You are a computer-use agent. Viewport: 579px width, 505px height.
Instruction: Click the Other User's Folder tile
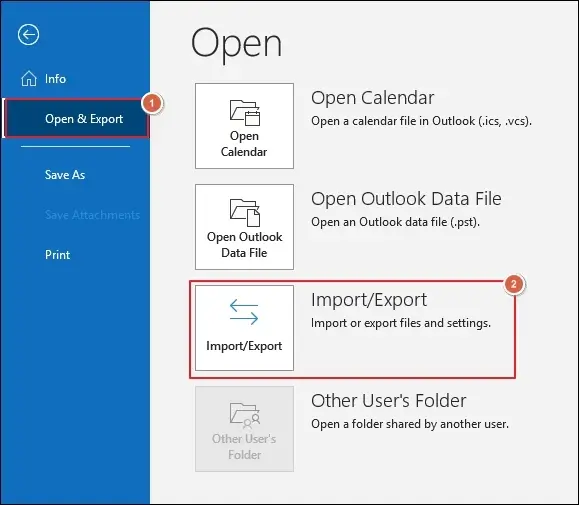click(x=244, y=429)
